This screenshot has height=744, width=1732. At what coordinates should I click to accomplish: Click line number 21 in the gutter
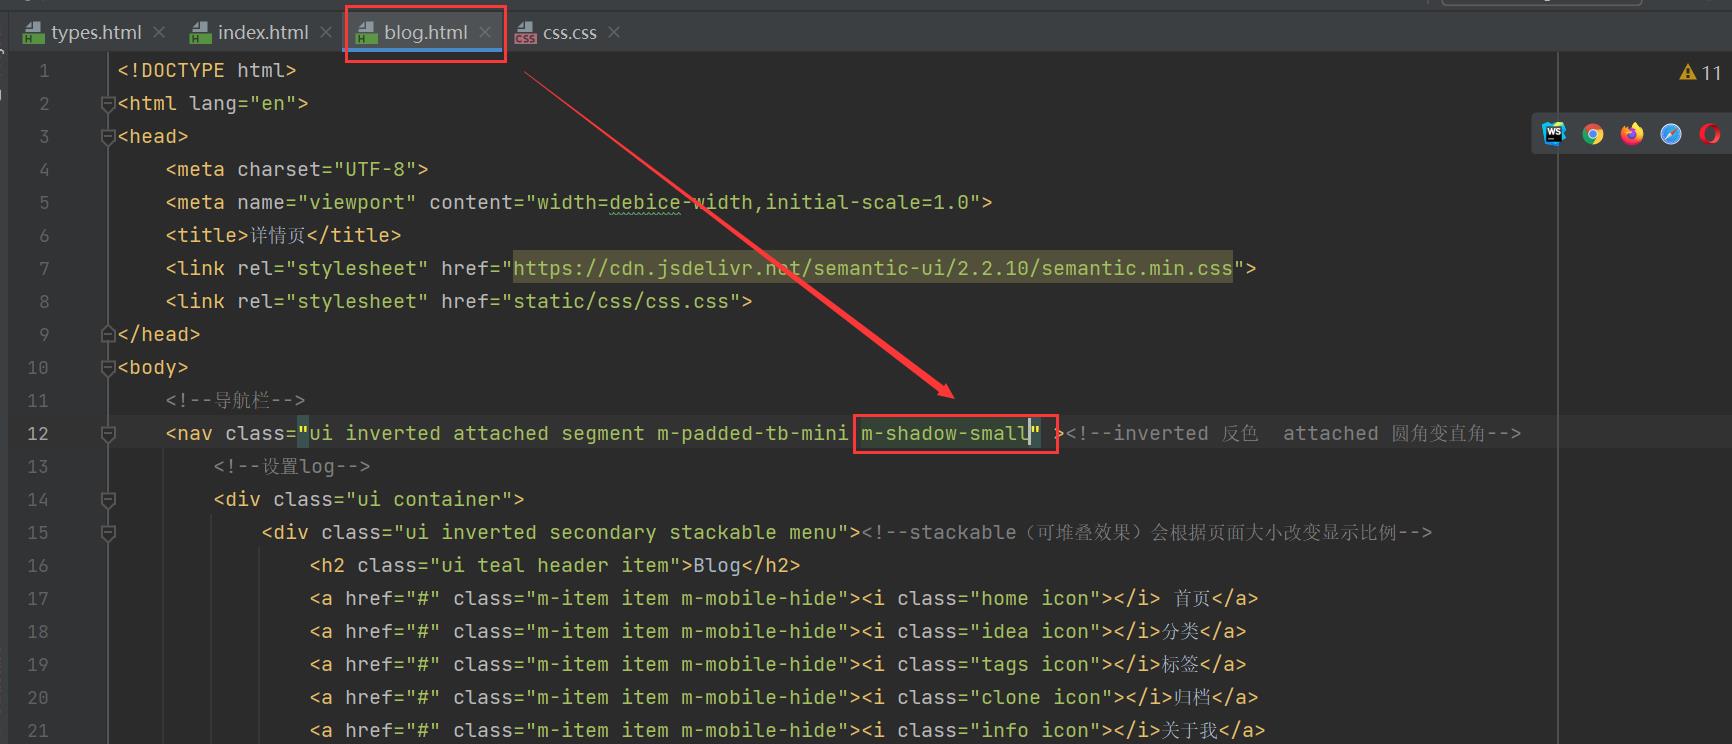38,731
